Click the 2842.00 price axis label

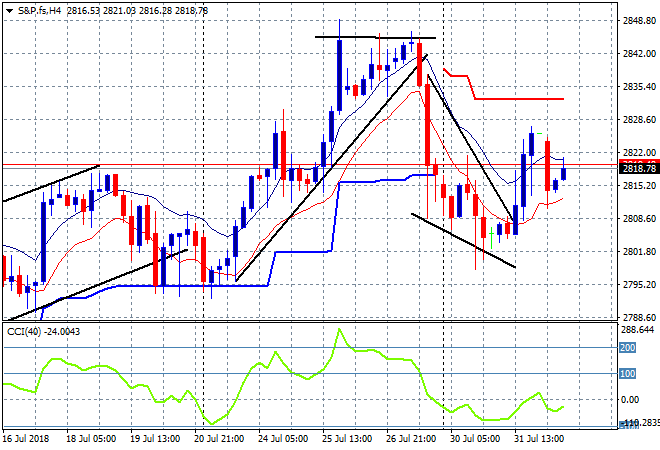[x=639, y=53]
